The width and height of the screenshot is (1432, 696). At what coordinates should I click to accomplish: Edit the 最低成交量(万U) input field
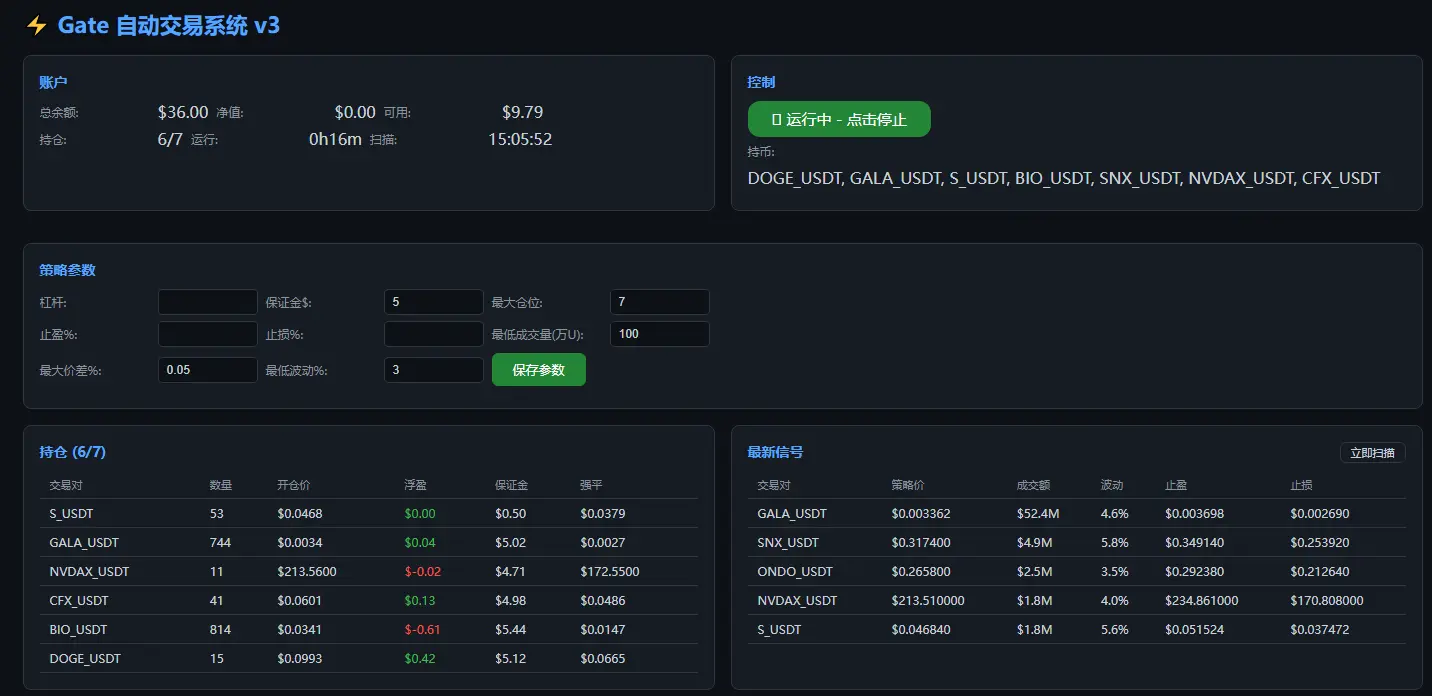(660, 334)
